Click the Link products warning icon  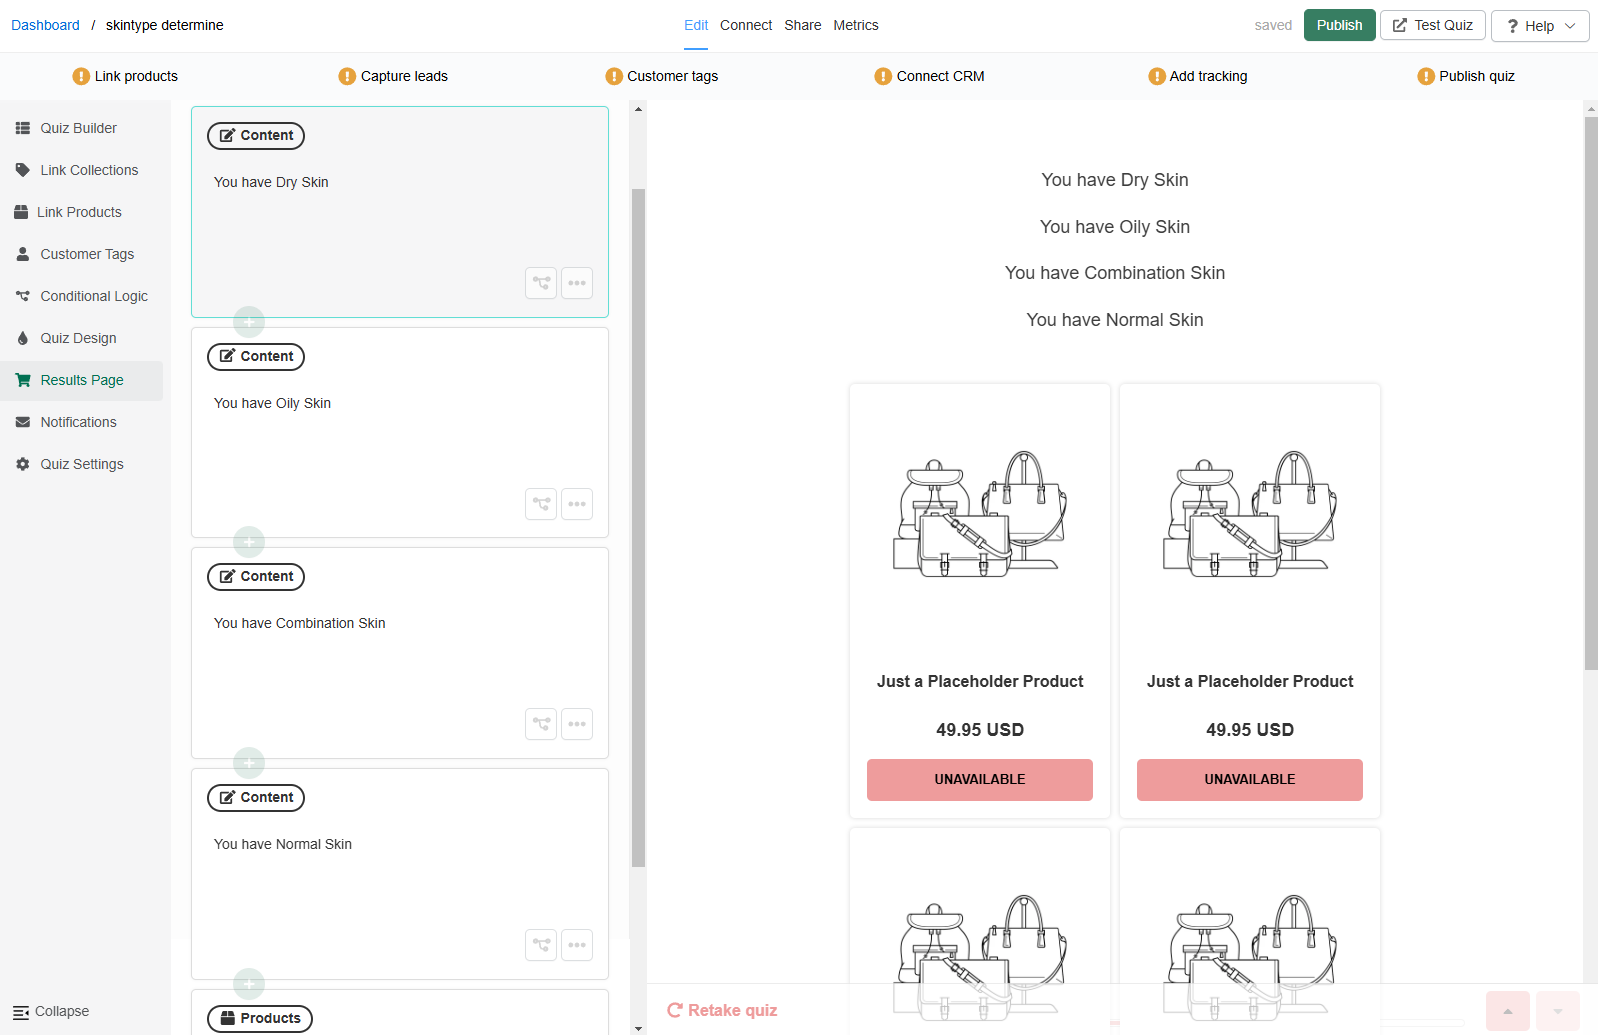pyautogui.click(x=81, y=76)
